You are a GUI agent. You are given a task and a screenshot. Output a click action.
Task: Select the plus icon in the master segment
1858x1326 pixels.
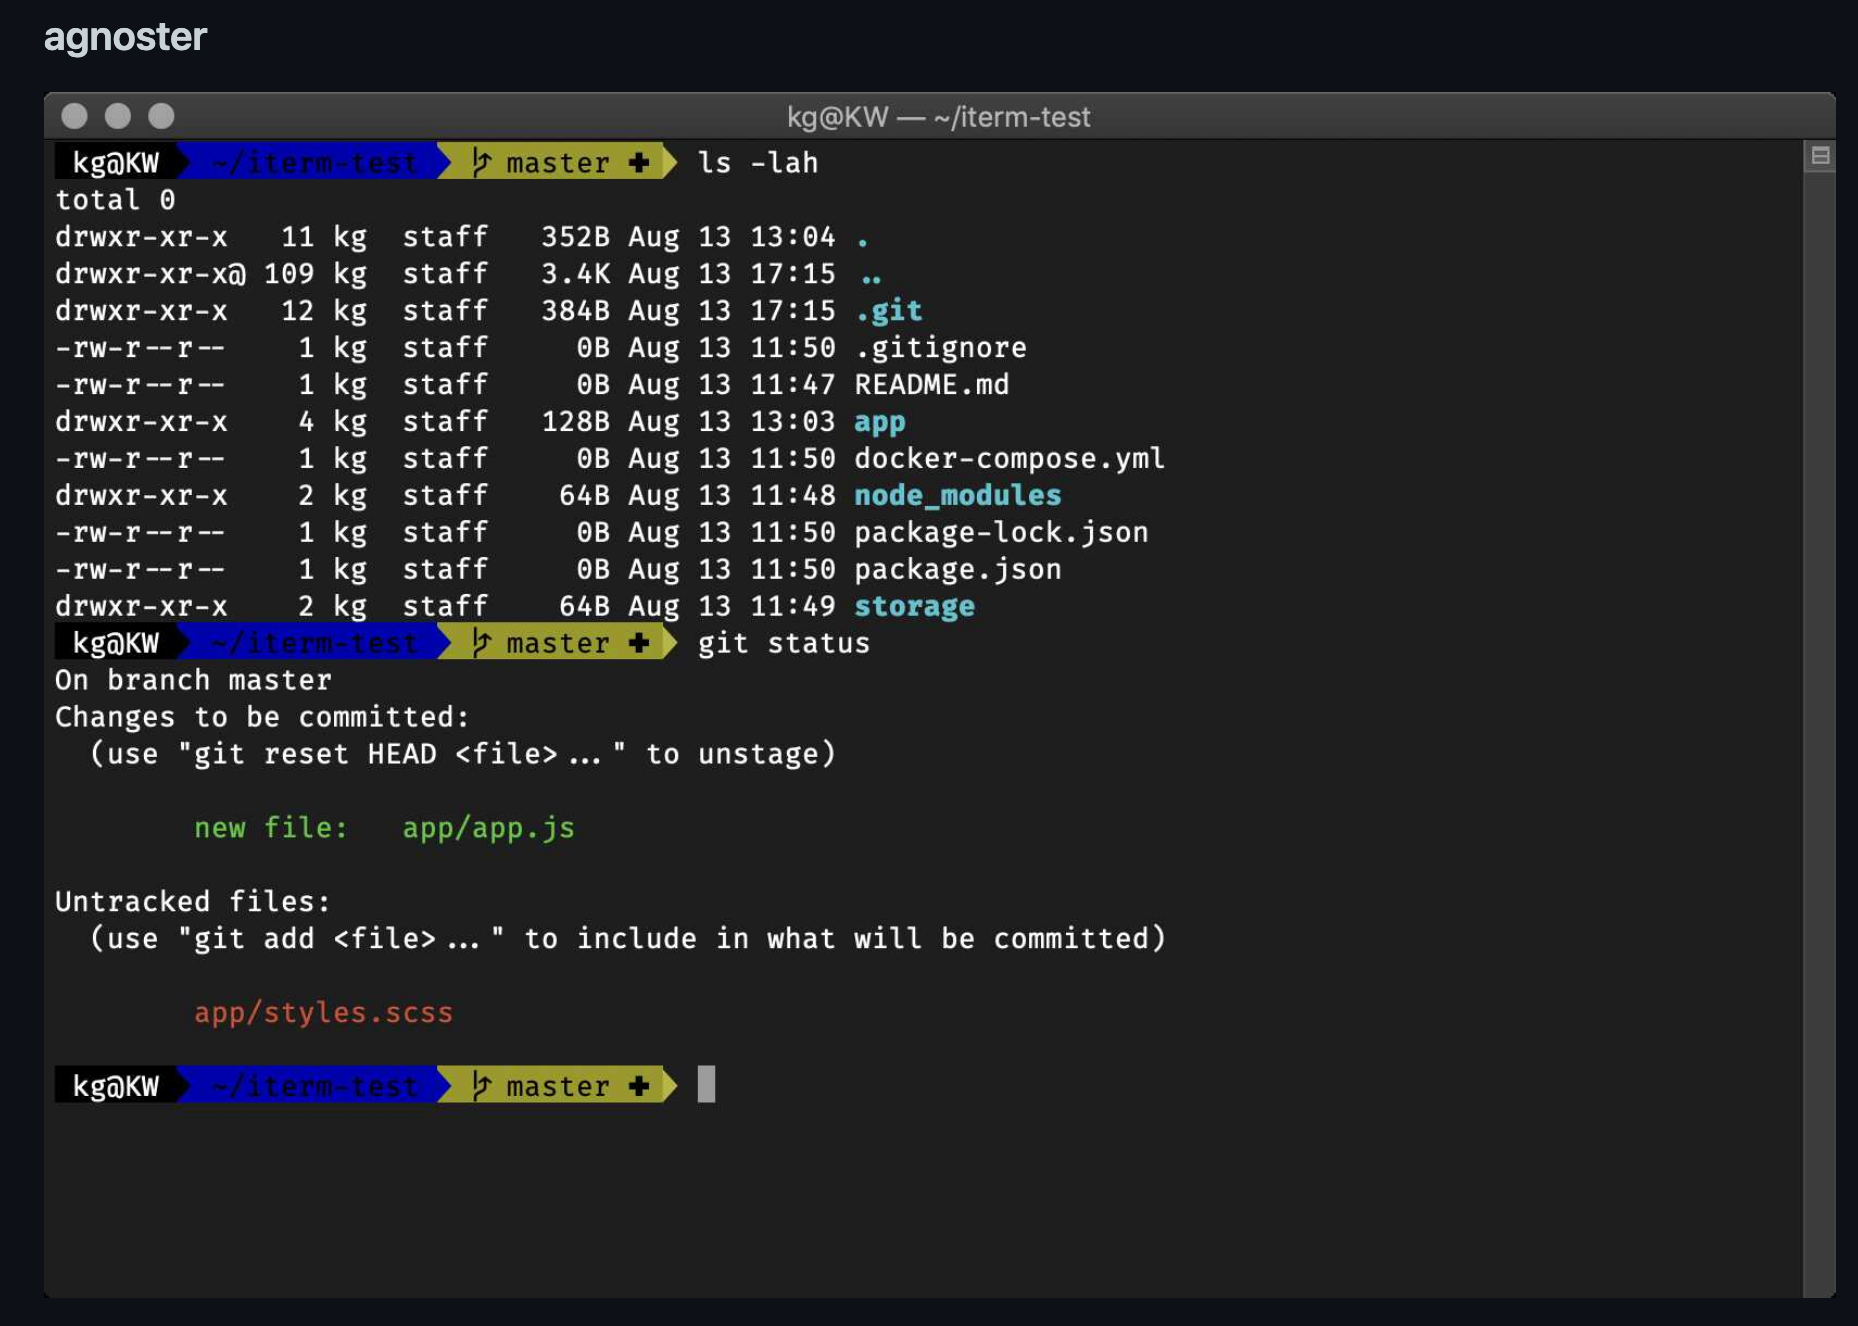pos(640,162)
